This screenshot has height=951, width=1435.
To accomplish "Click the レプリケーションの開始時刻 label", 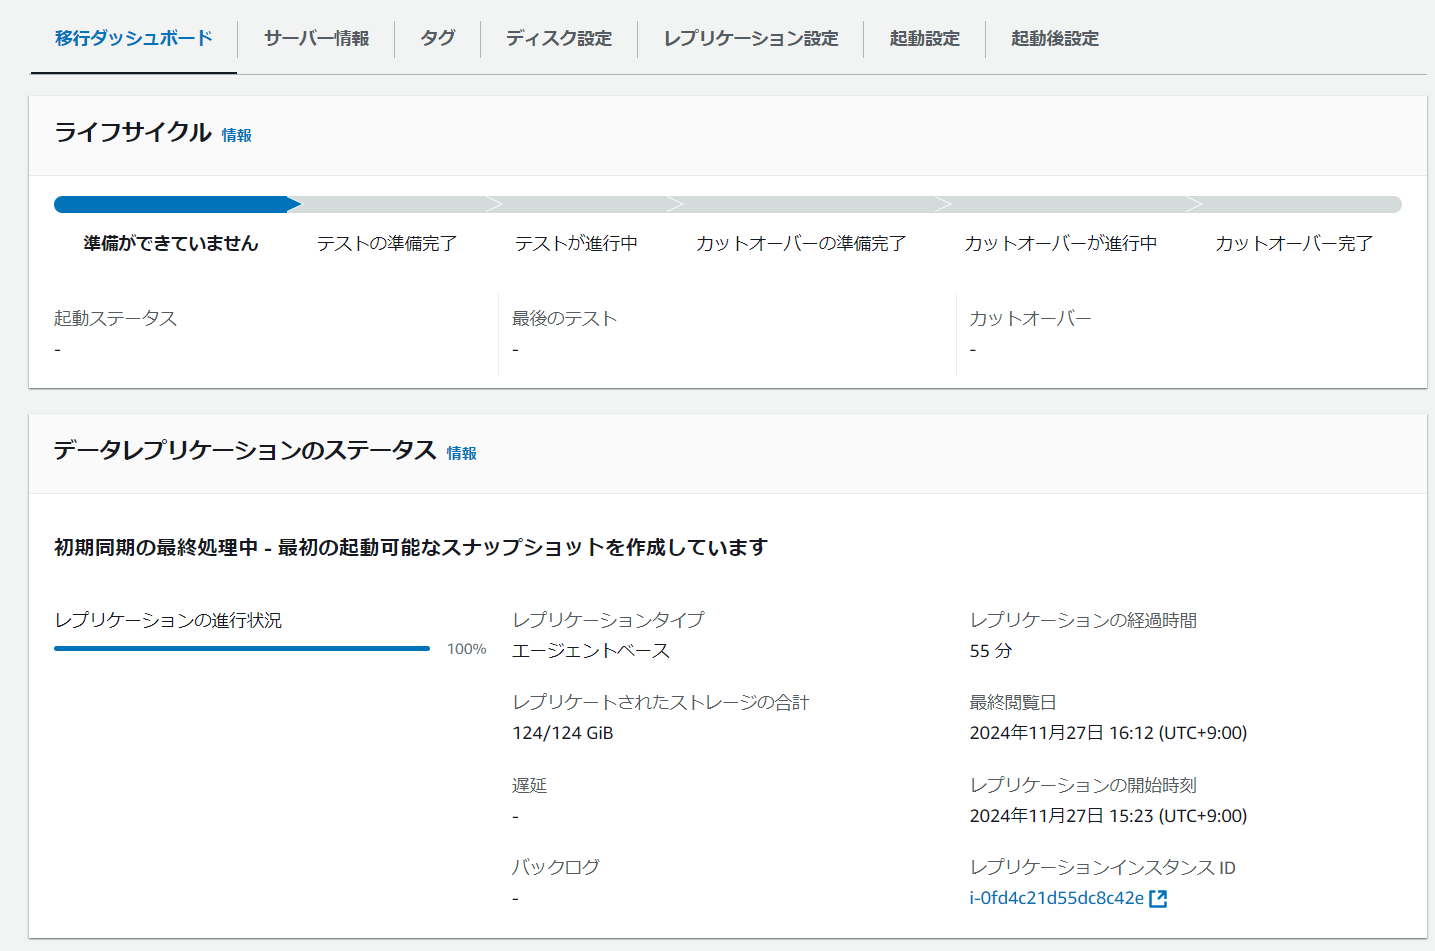I will click(1083, 785).
